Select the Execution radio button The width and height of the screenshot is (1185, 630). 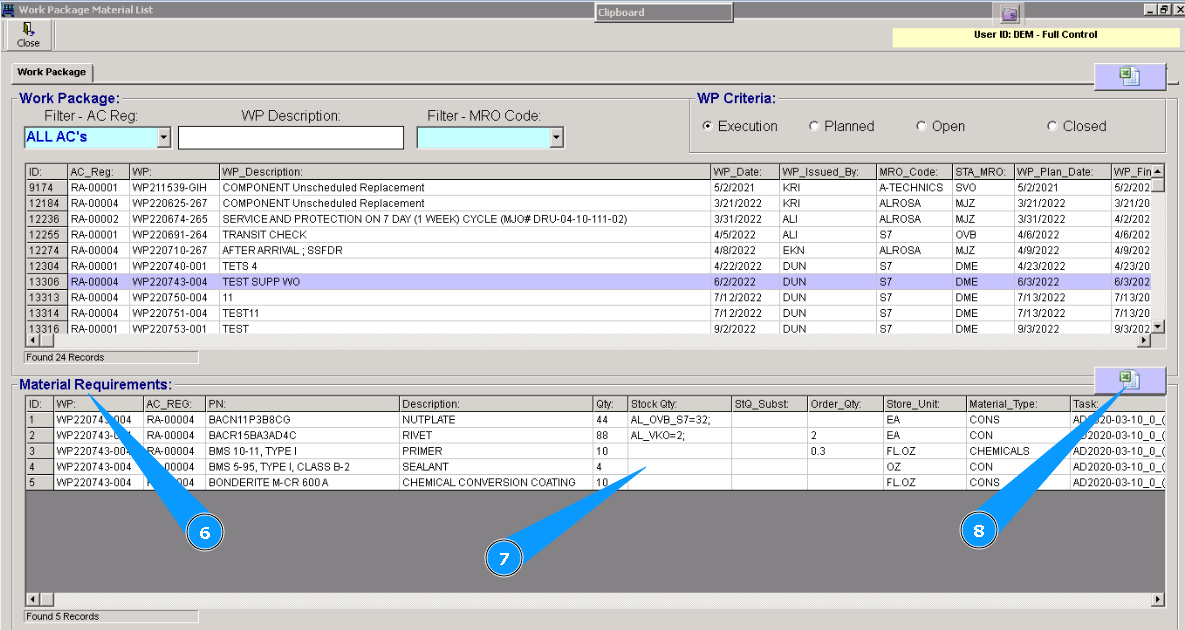point(708,126)
